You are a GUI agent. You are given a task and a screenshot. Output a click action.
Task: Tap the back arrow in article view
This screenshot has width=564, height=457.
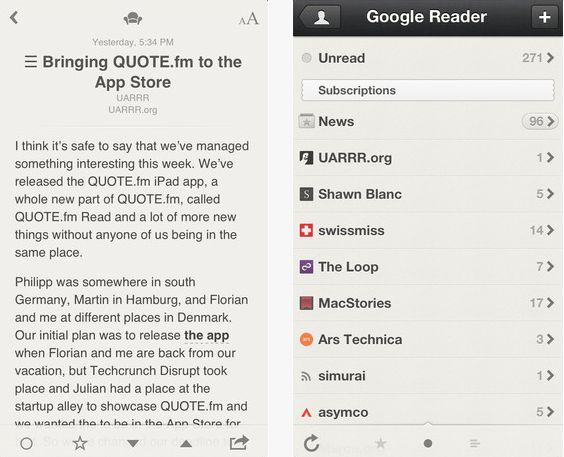[14, 17]
